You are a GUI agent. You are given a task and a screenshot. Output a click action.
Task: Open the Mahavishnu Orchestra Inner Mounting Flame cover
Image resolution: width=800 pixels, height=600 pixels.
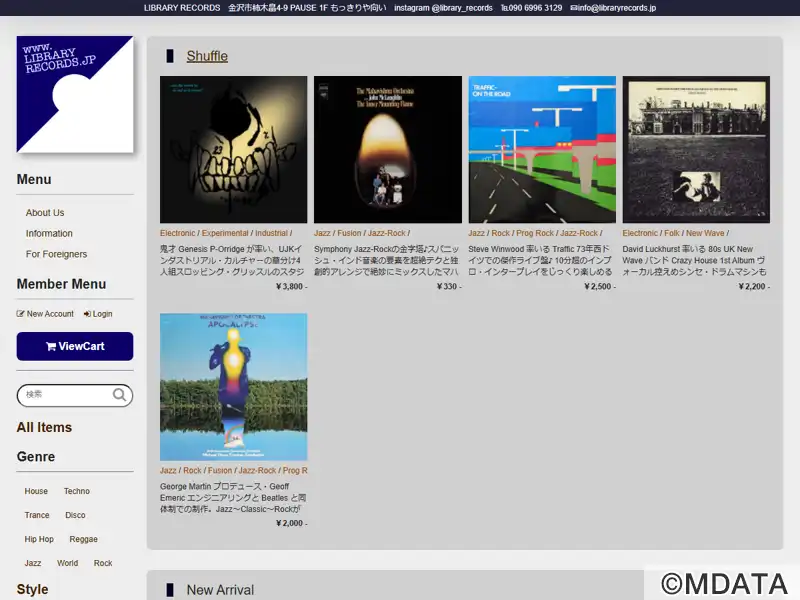tap(387, 149)
